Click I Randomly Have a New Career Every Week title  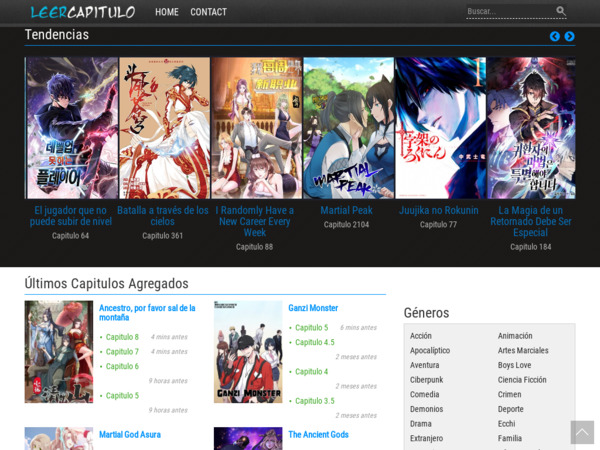[254, 221]
